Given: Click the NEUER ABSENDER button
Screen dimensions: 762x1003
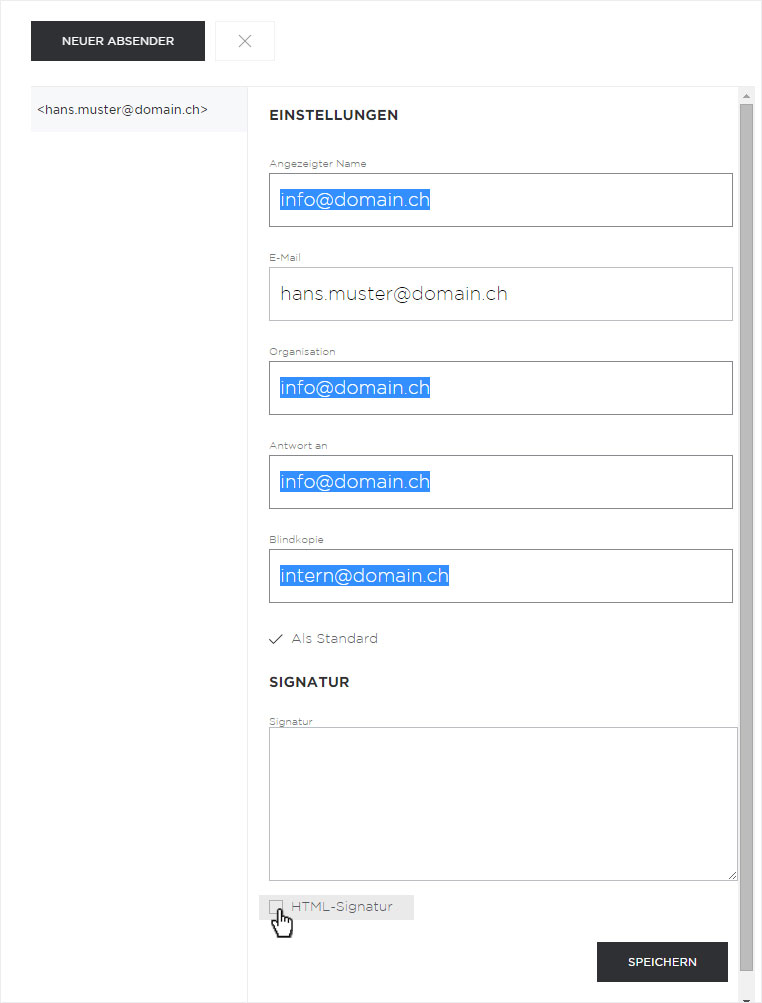Looking at the screenshot, I should [x=118, y=41].
